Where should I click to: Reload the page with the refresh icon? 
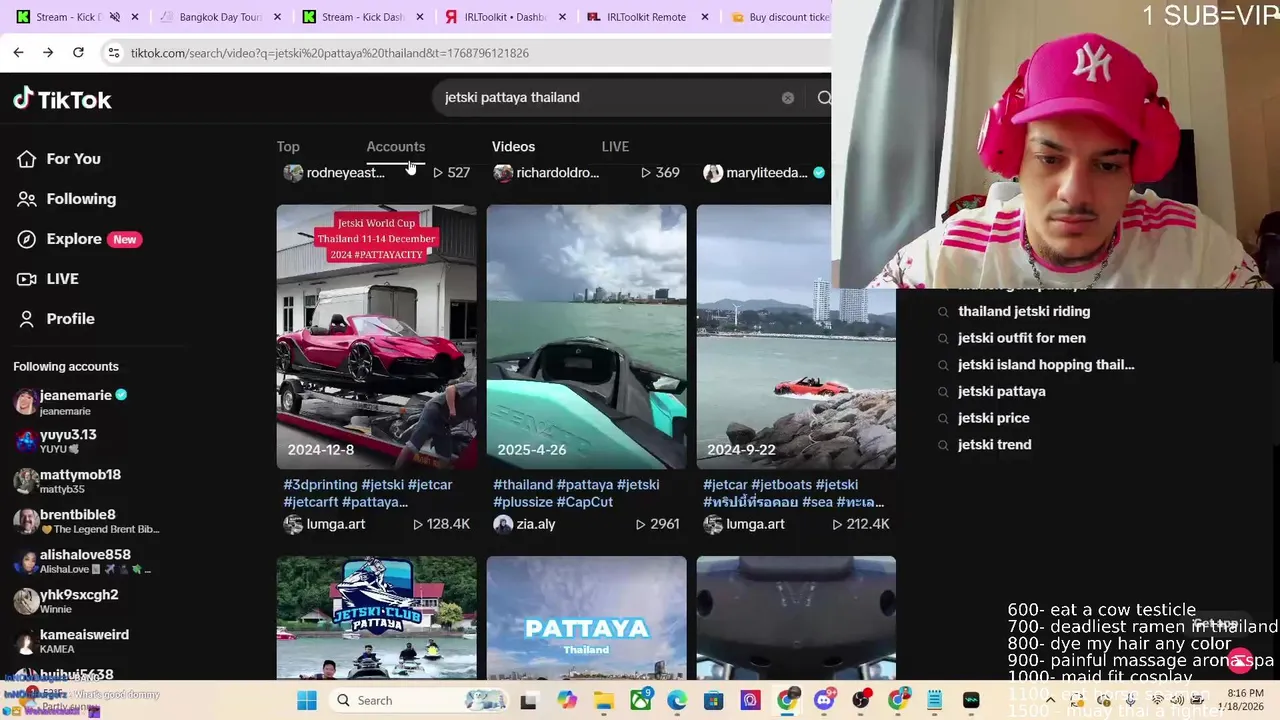point(78,52)
